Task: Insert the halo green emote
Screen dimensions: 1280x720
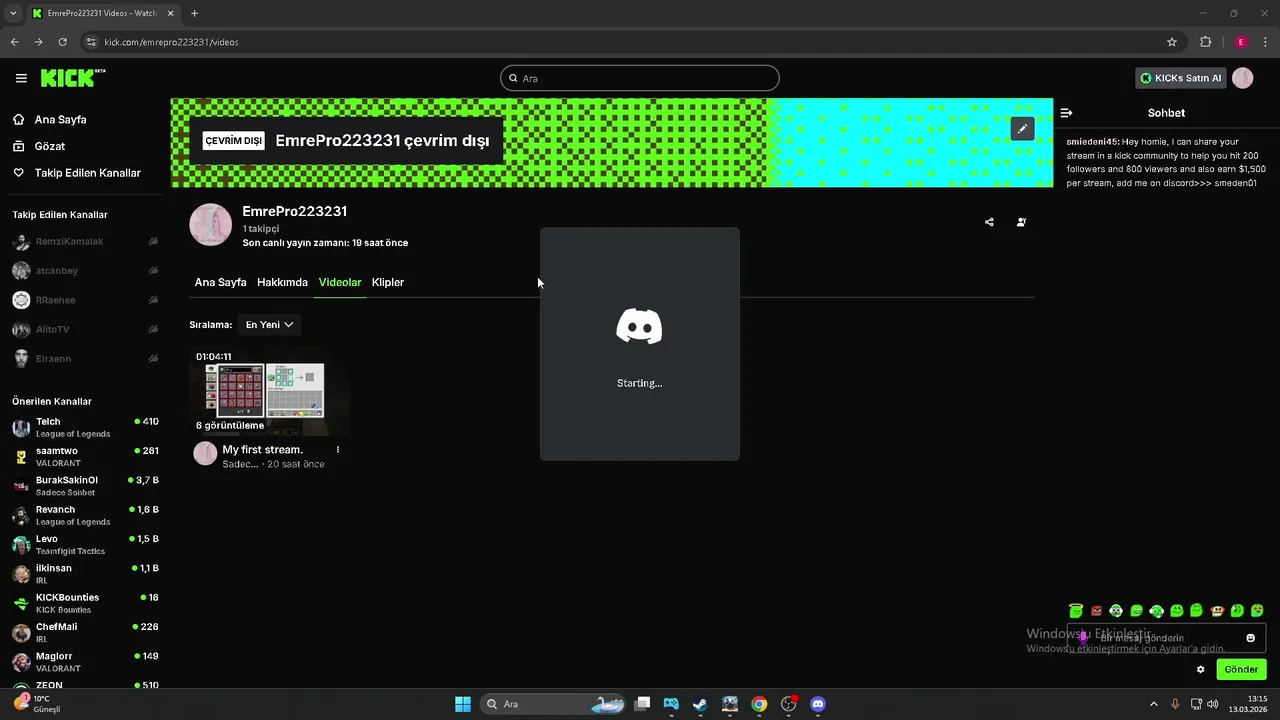Action: [1076, 610]
